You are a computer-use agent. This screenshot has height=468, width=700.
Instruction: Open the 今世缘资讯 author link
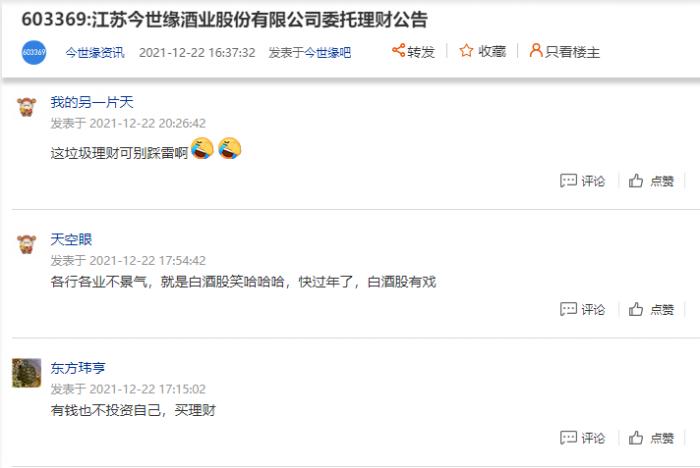click(95, 53)
